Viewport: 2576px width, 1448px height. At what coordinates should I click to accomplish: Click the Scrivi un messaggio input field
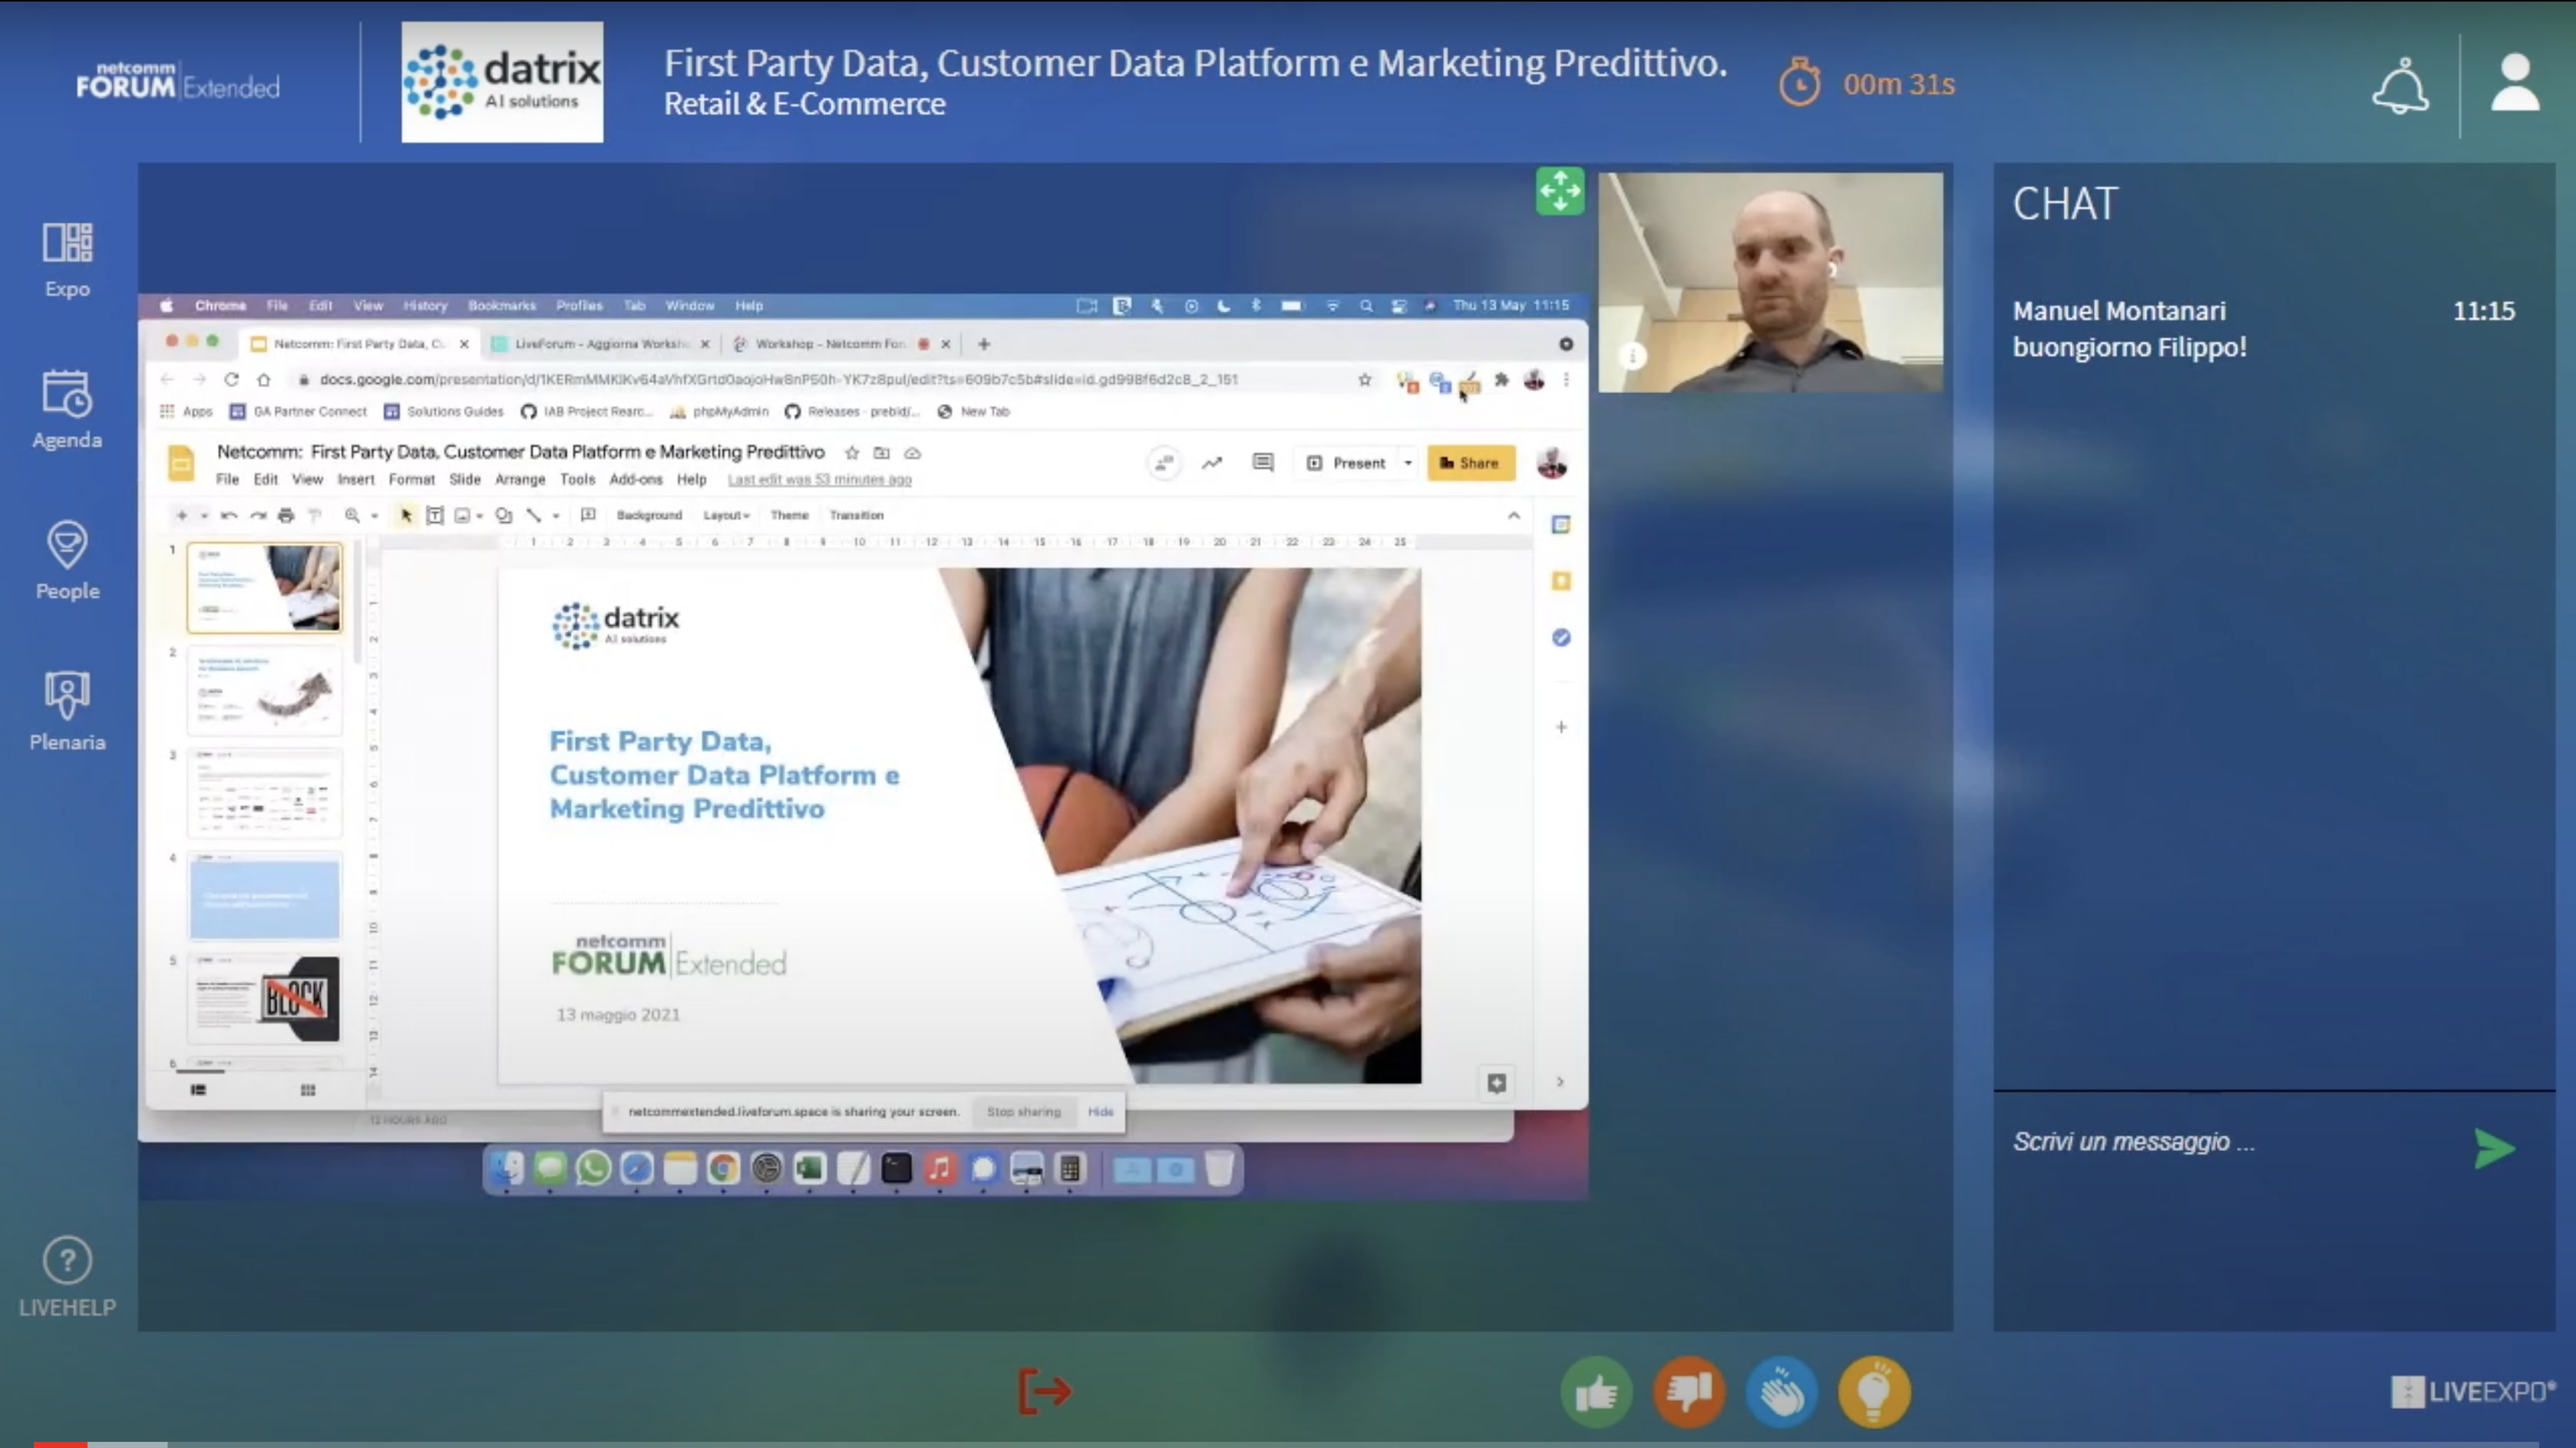coord(2134,1143)
